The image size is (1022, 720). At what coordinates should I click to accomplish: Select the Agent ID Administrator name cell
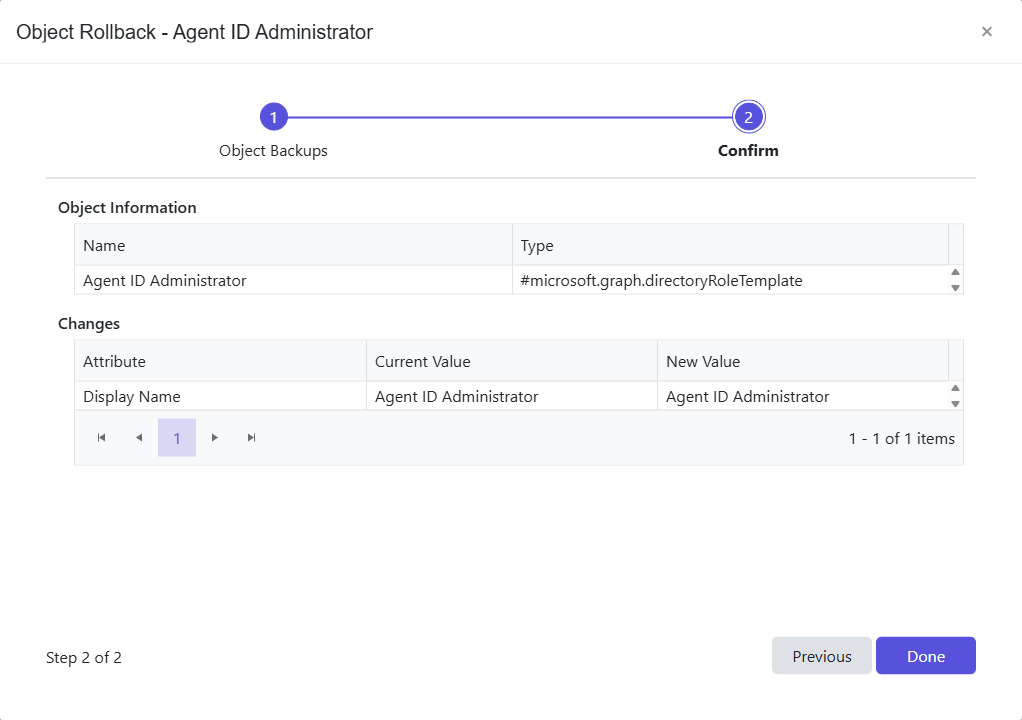pos(164,280)
